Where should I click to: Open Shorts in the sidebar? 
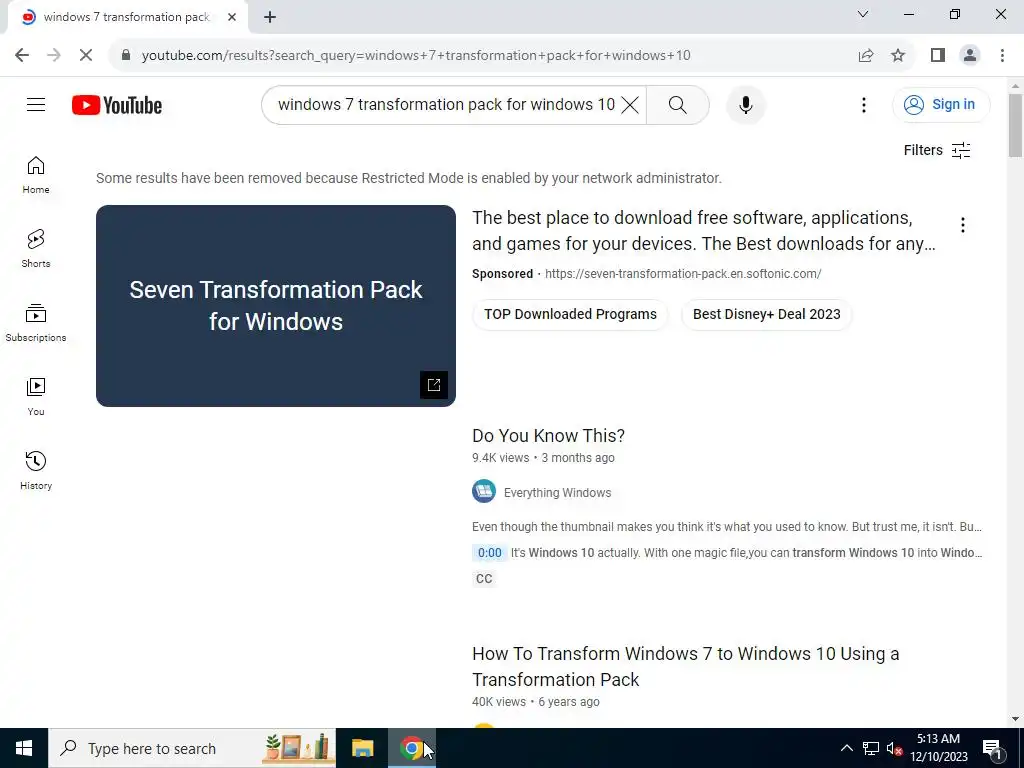point(36,249)
